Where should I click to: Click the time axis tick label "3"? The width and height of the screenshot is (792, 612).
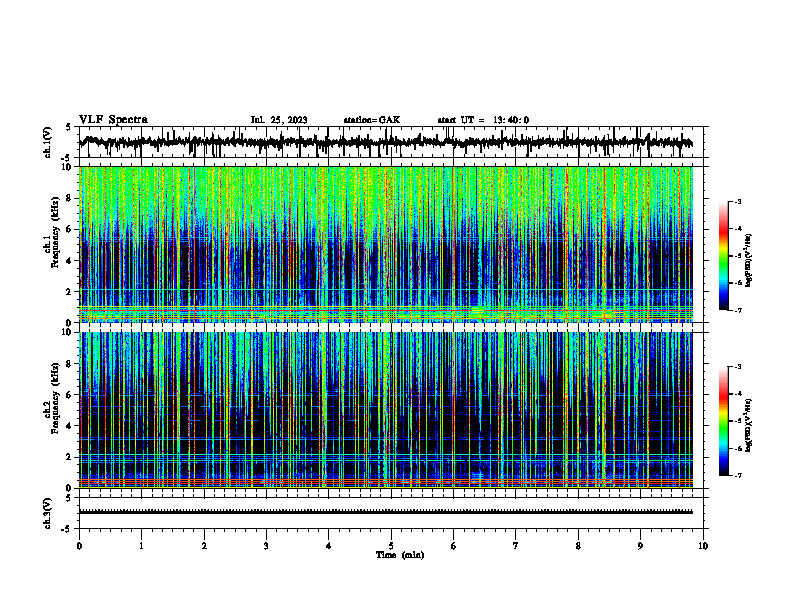click(266, 546)
